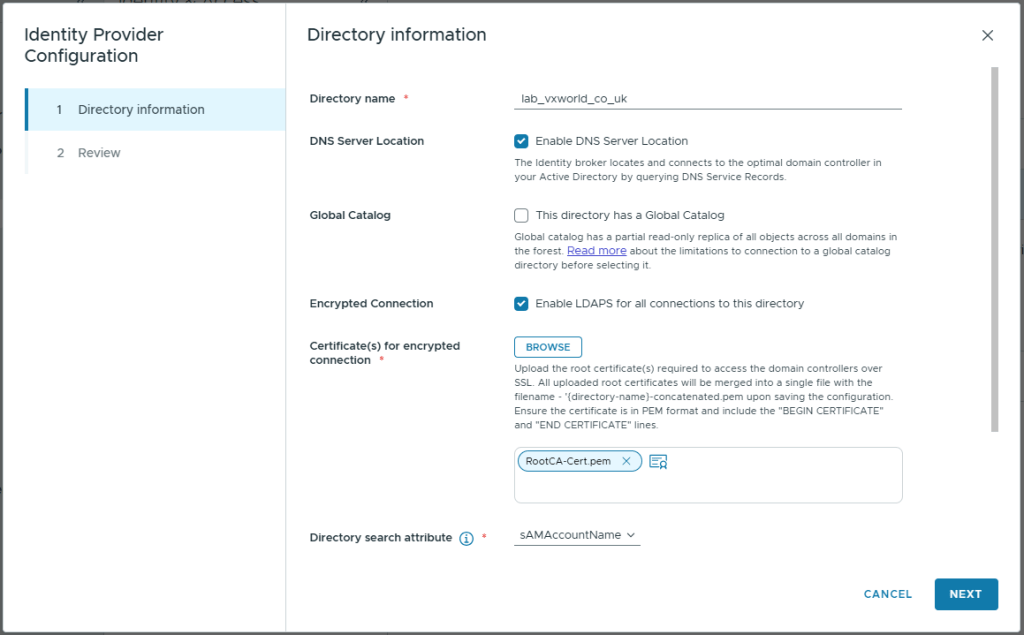
Task: Open the sAMAccountName search attribute dropdown
Action: [578, 536]
